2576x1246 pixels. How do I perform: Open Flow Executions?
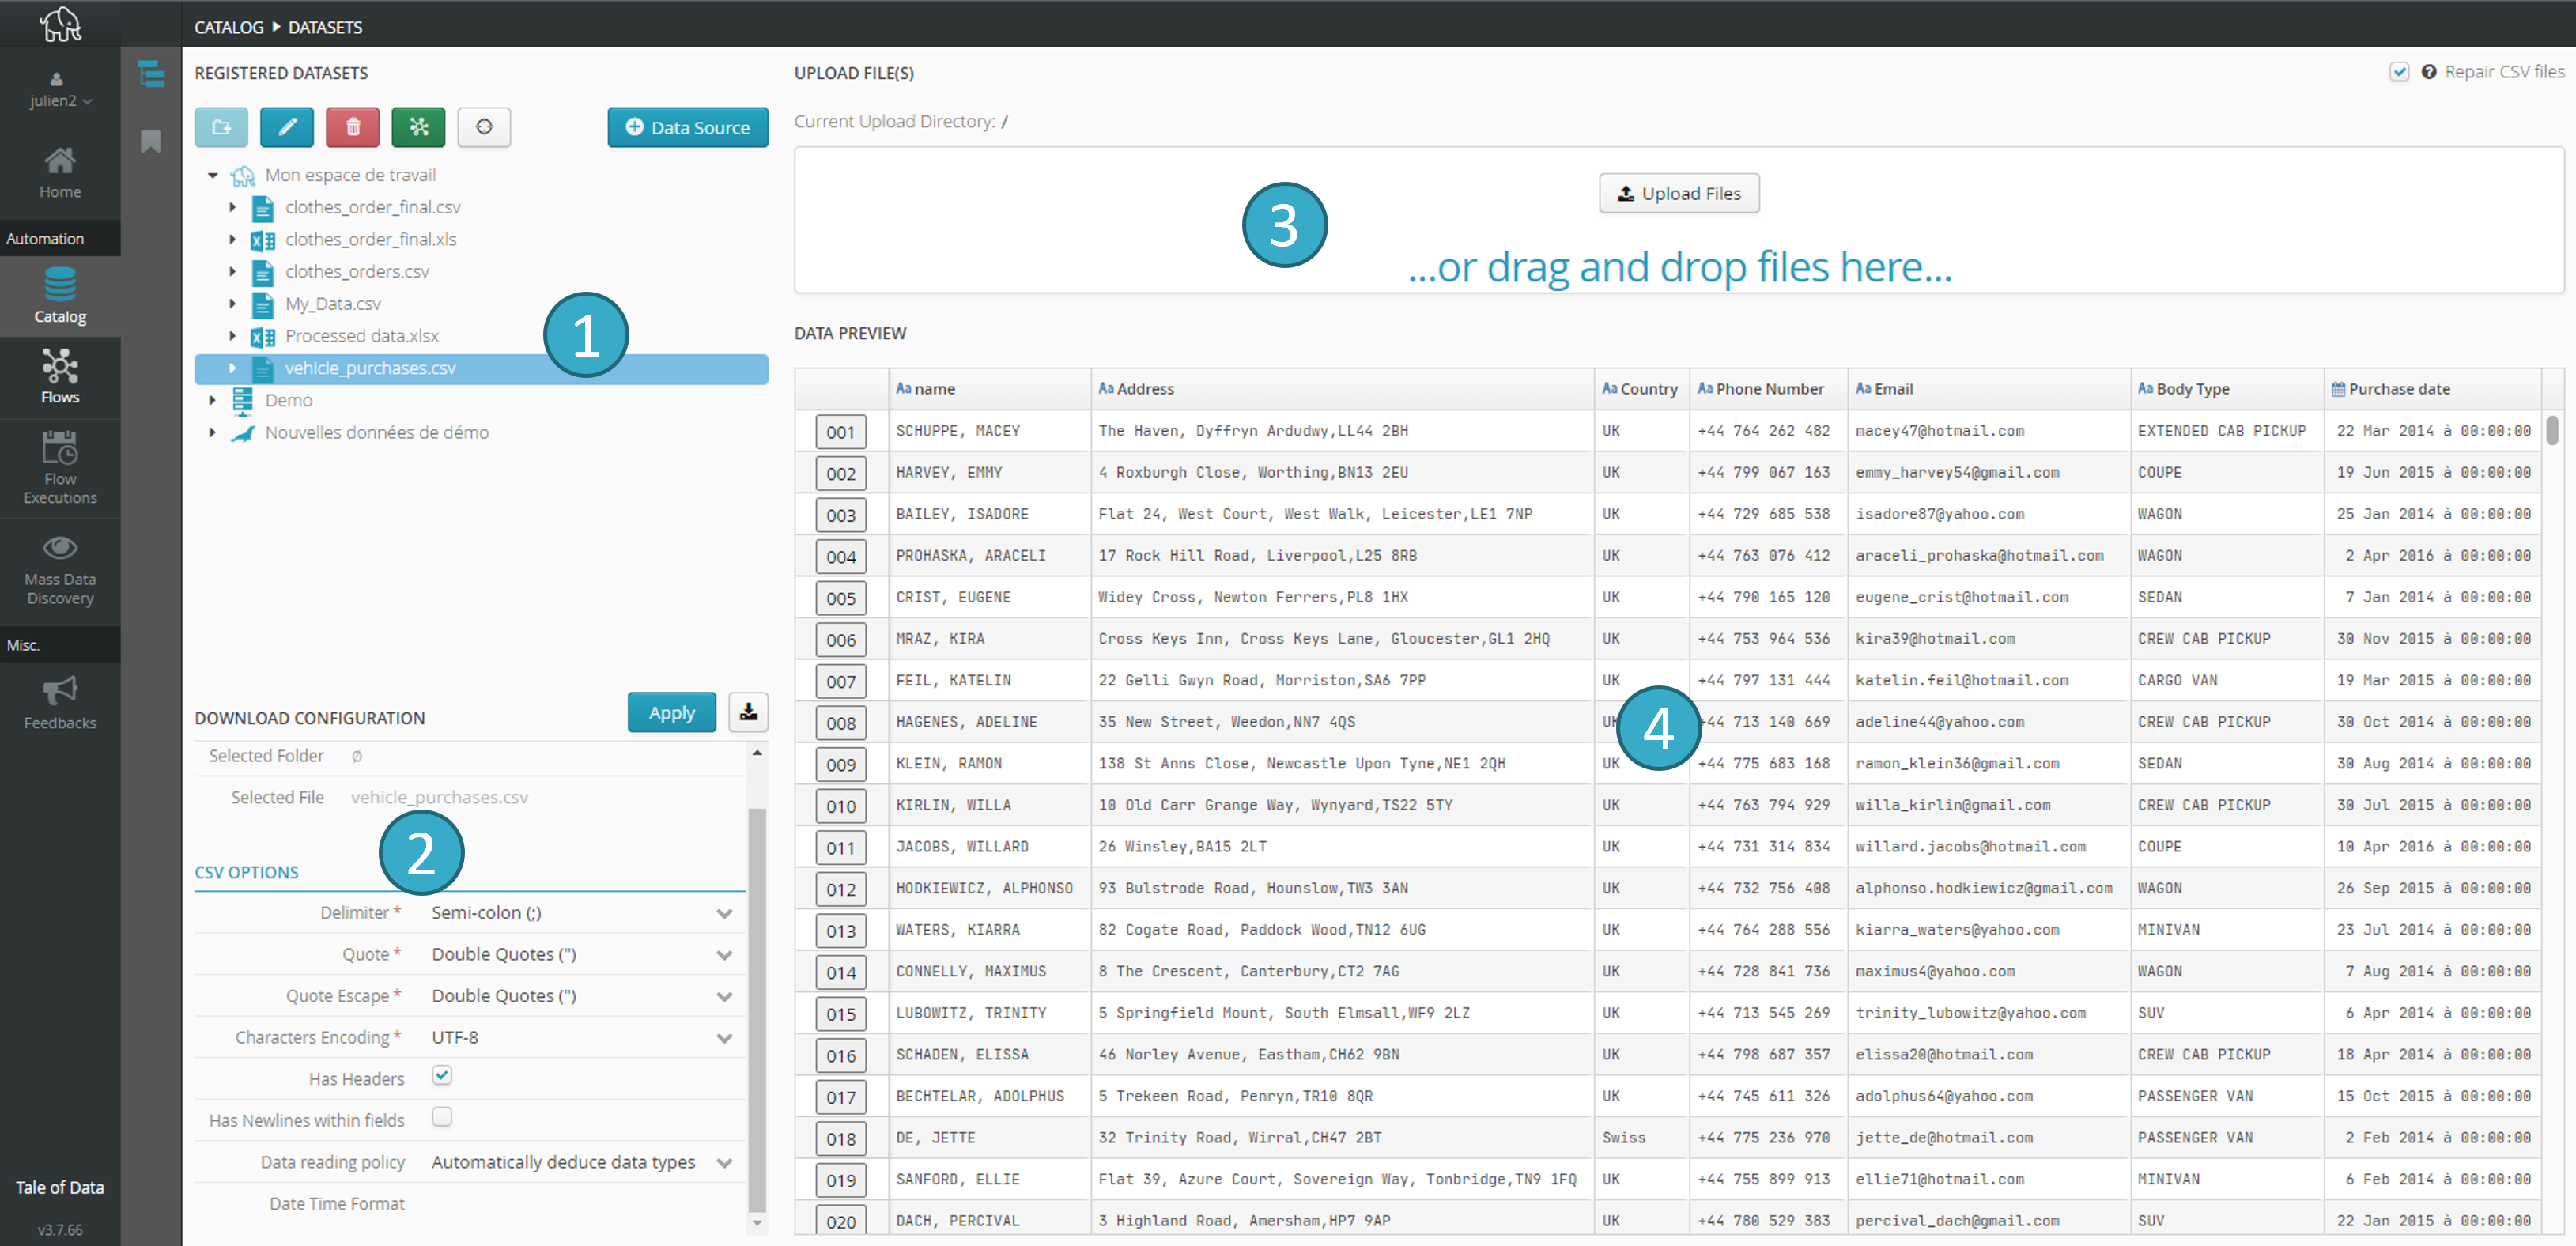tap(60, 468)
